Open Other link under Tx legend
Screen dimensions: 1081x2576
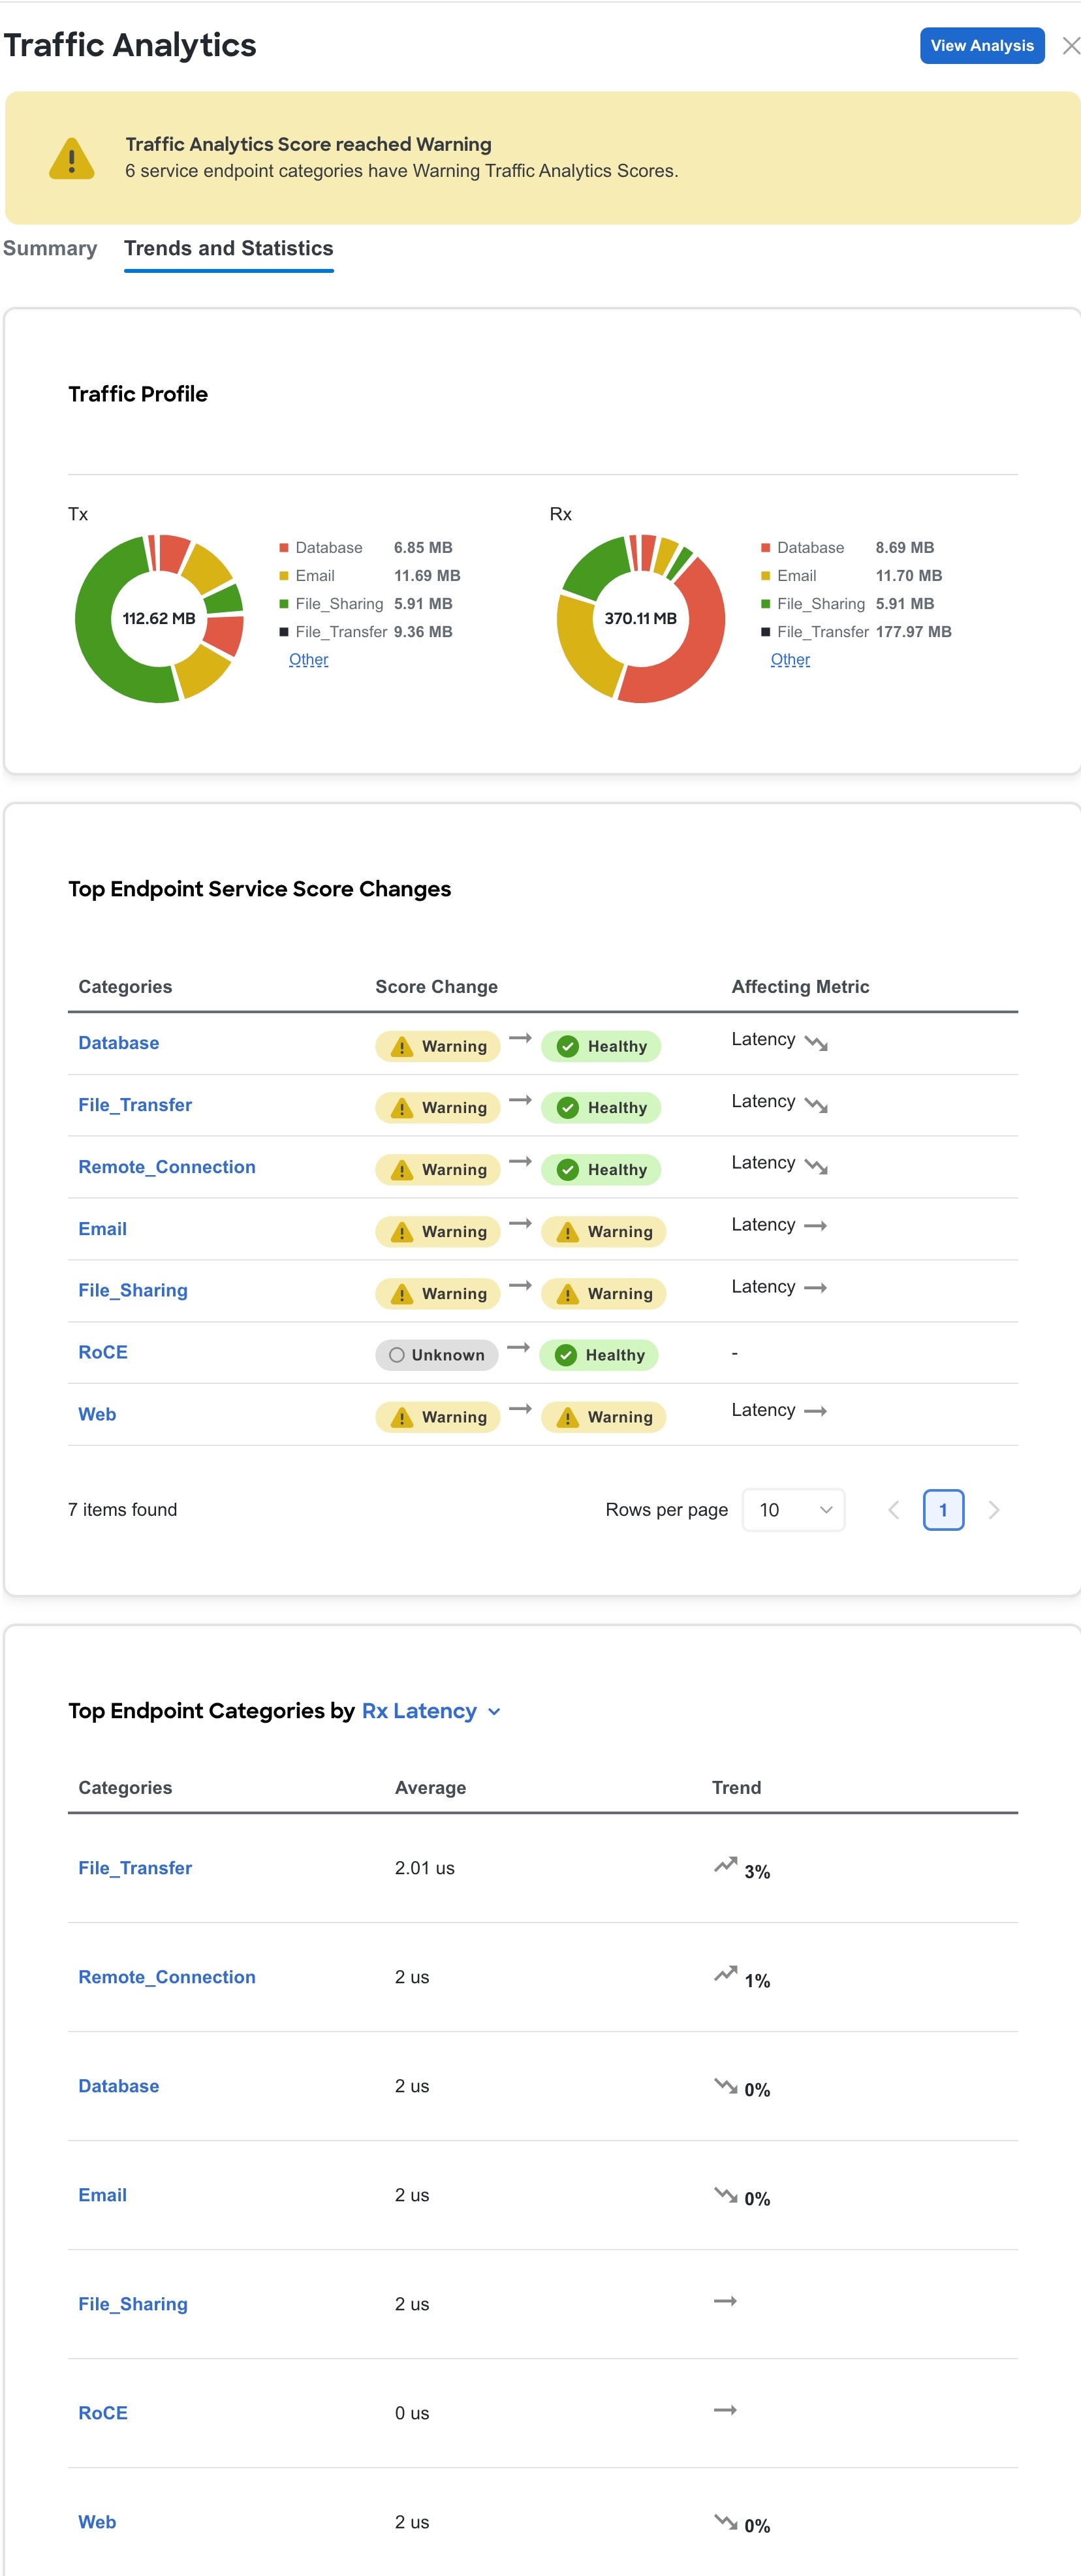(x=308, y=659)
